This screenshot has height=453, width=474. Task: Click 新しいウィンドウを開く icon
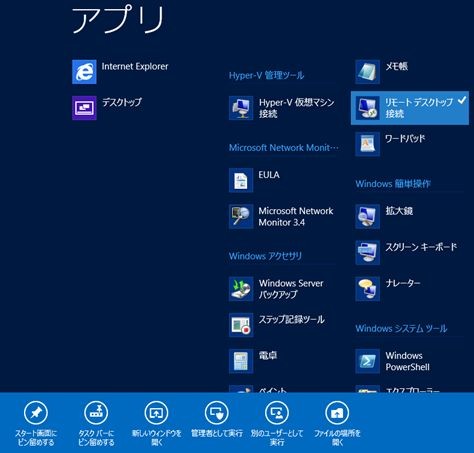156,413
